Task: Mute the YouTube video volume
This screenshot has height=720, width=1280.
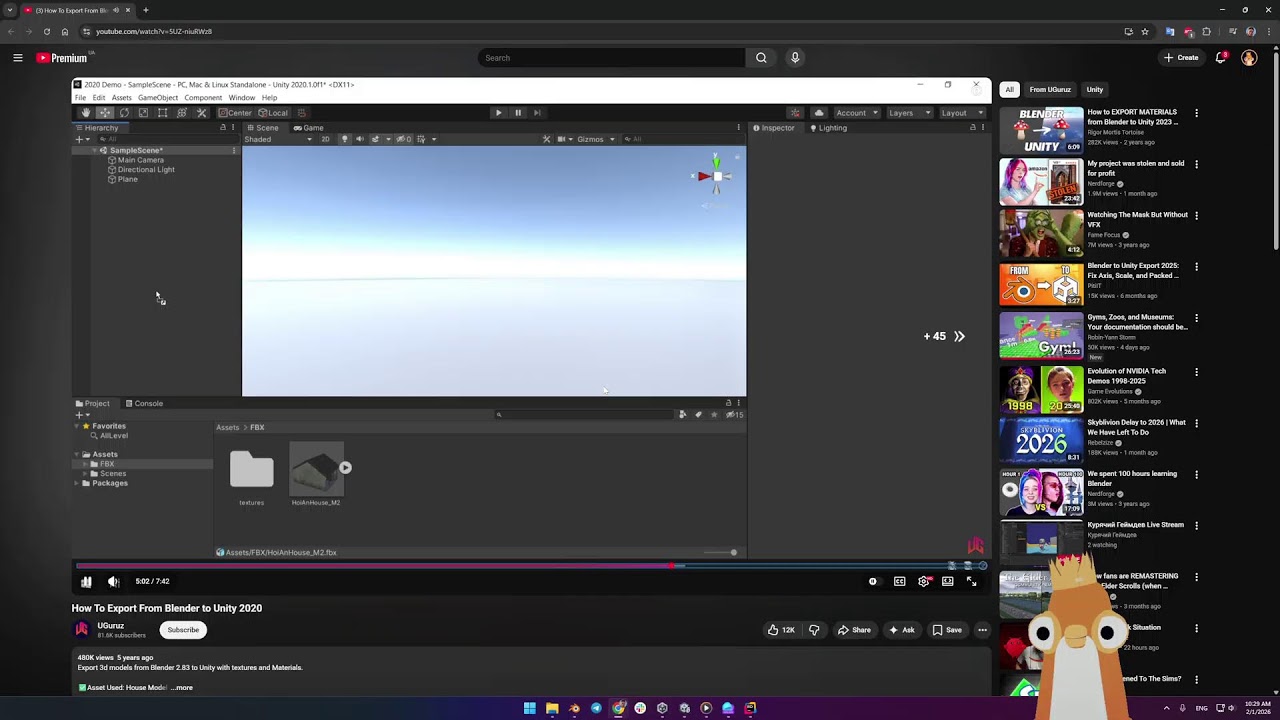Action: click(113, 581)
